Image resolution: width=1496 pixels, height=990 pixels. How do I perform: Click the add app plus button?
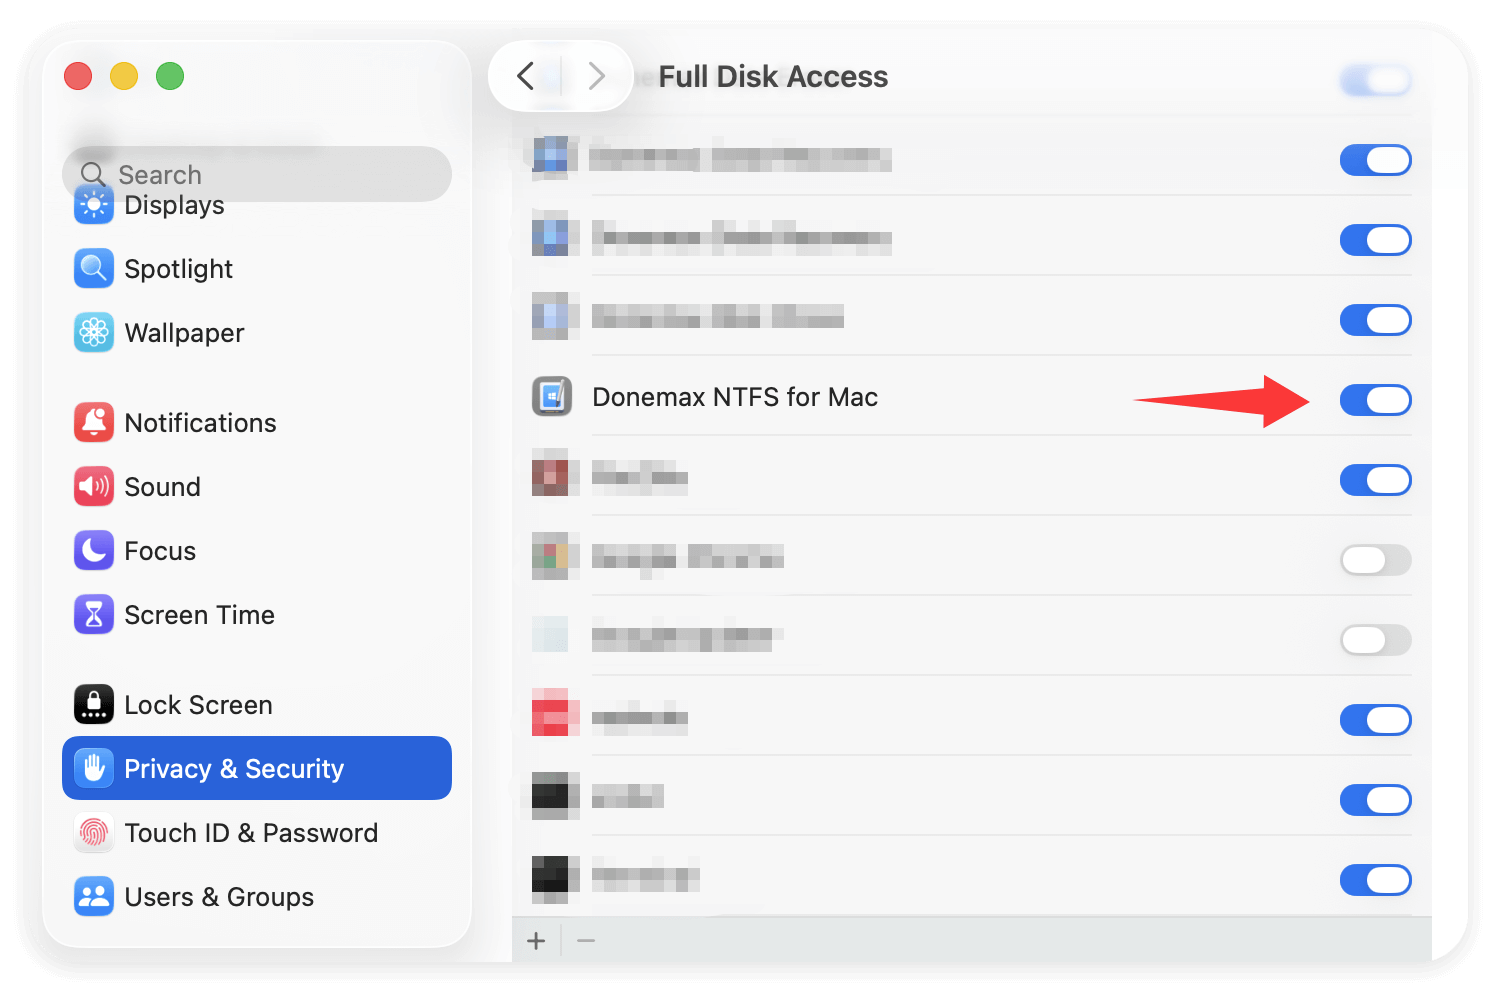point(536,940)
